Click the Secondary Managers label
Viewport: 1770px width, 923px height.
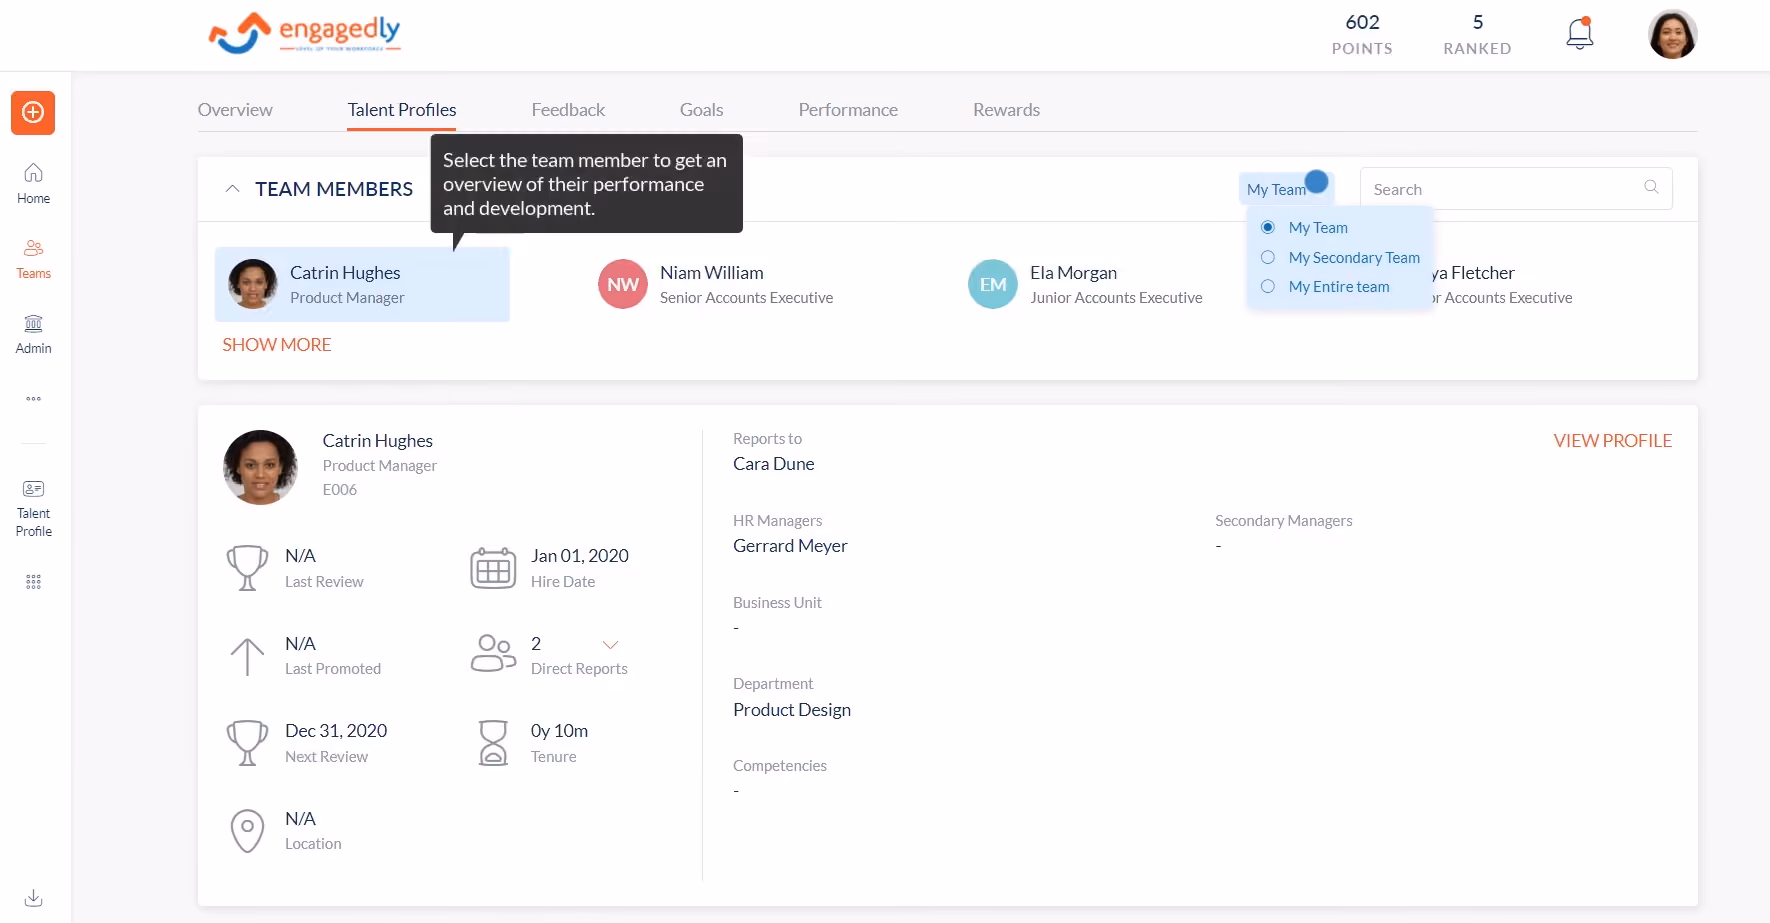1283,521
